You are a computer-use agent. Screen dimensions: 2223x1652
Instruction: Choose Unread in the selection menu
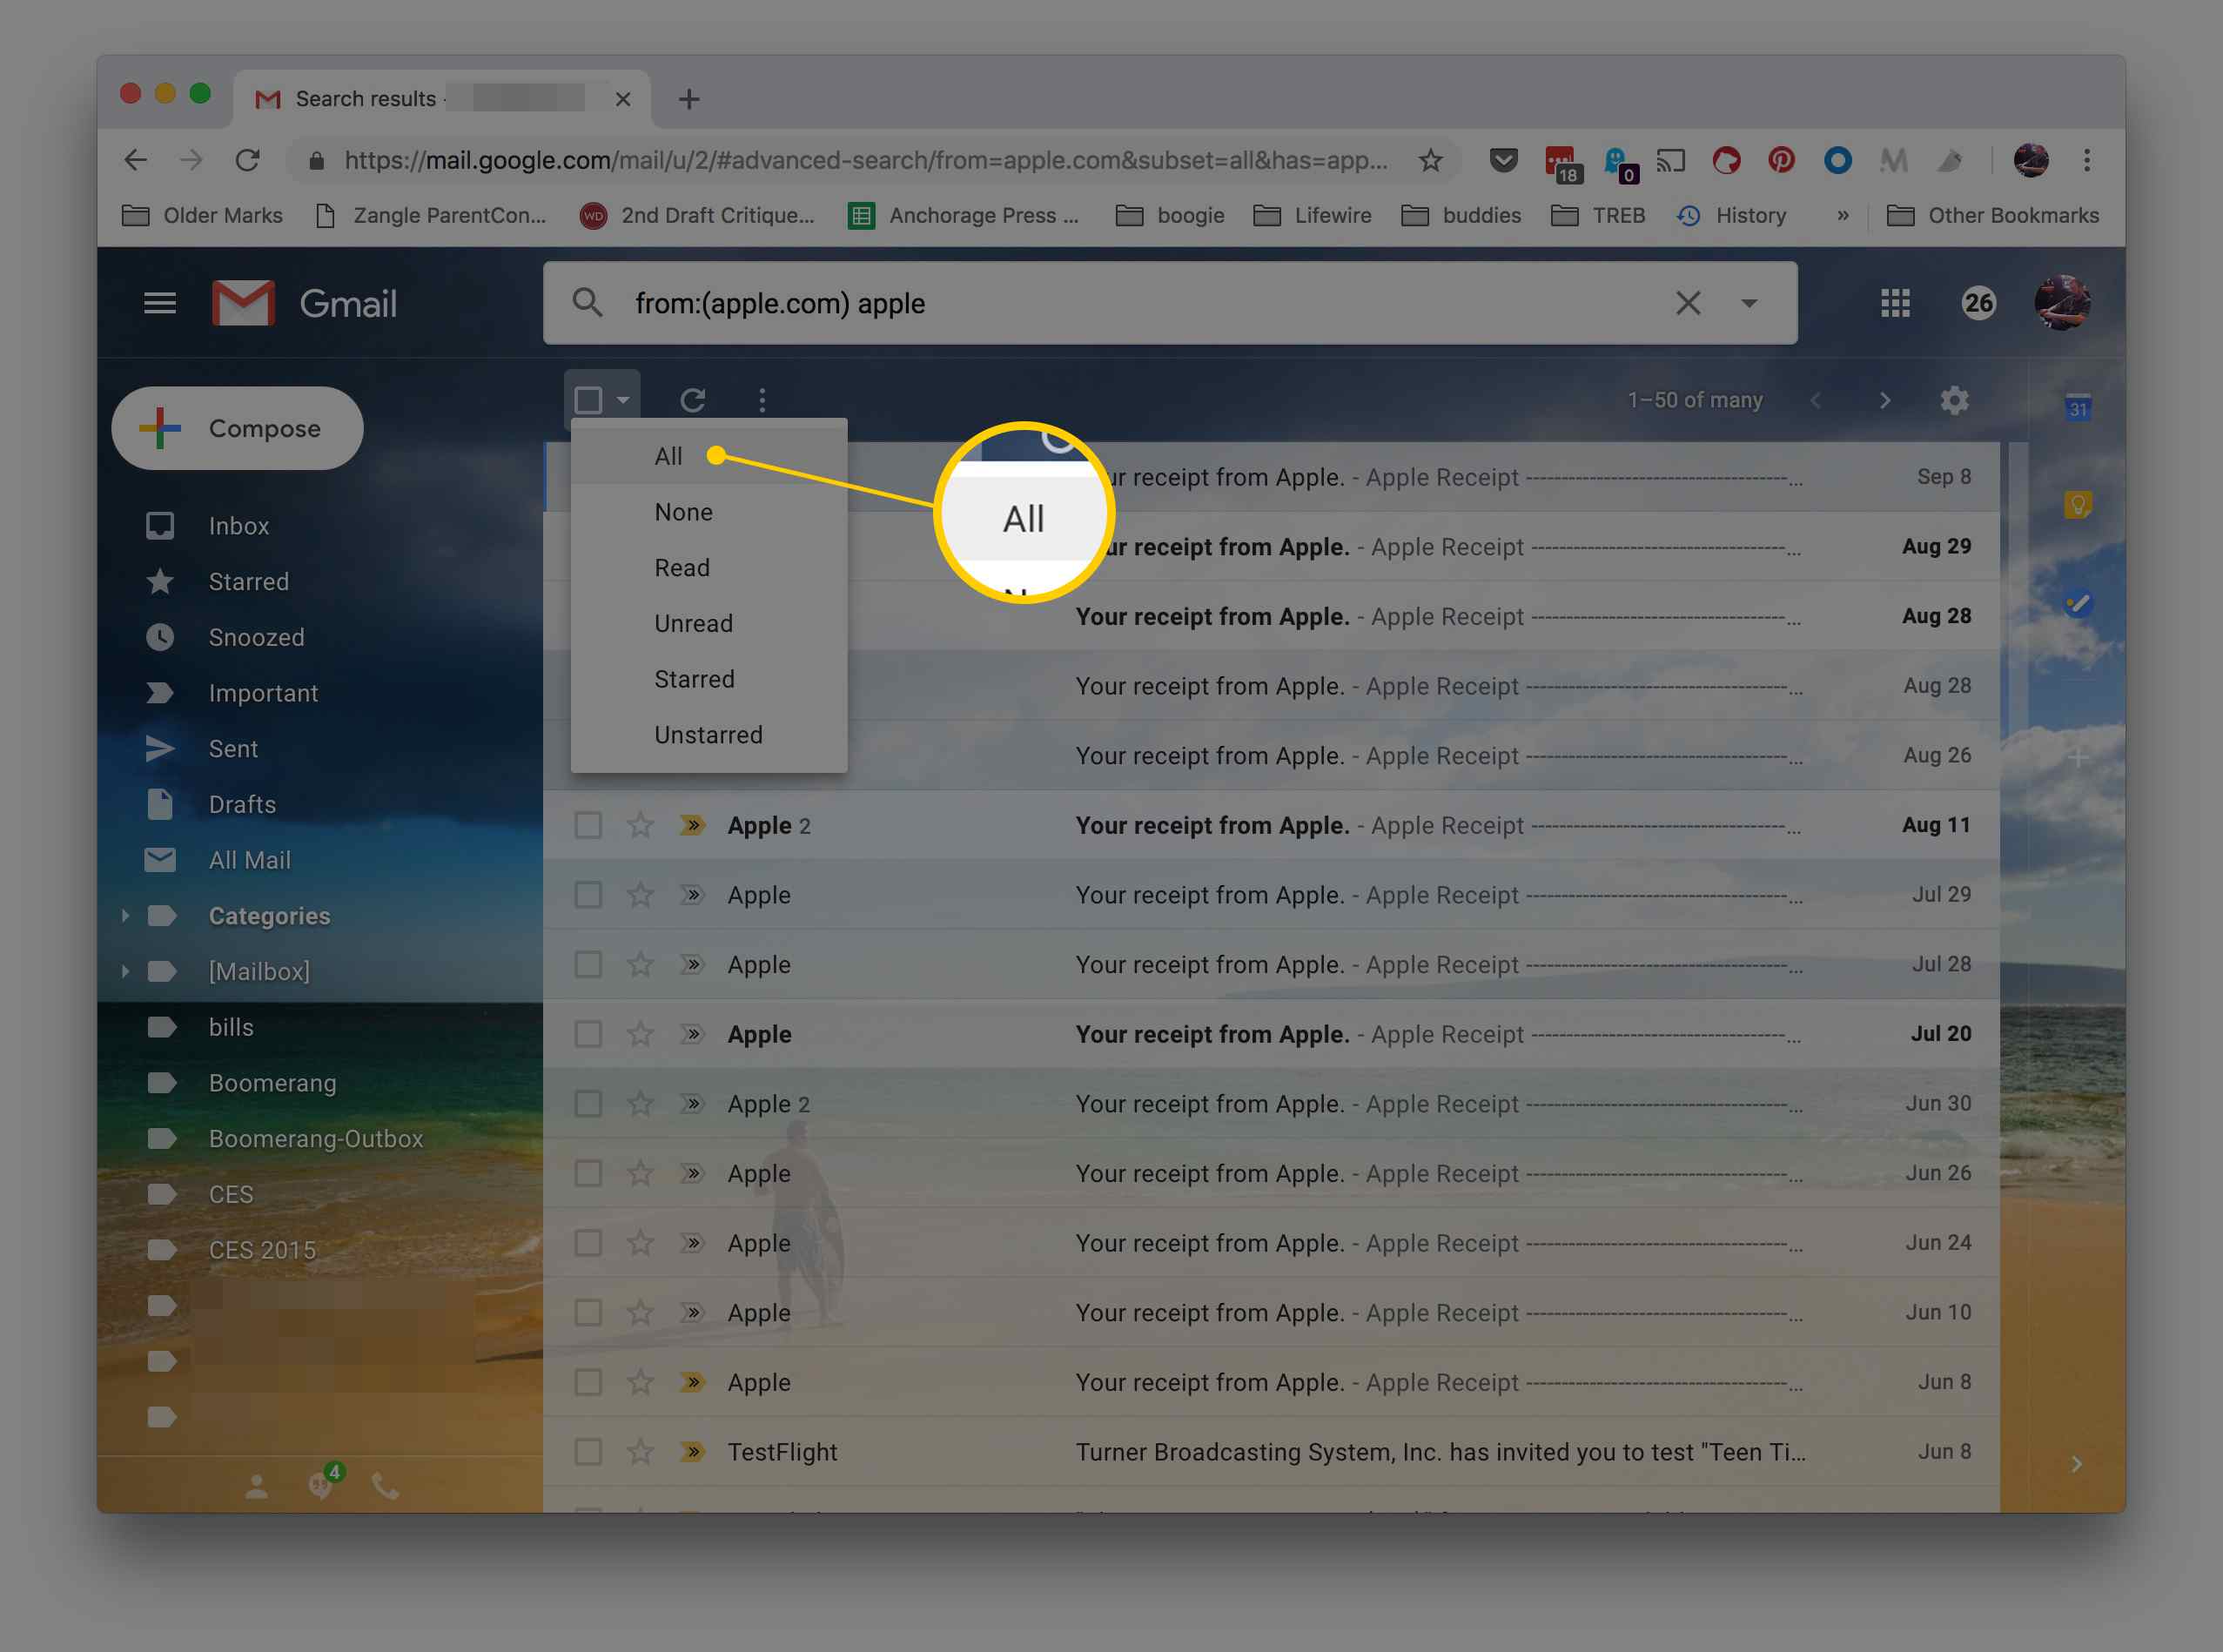coord(709,623)
